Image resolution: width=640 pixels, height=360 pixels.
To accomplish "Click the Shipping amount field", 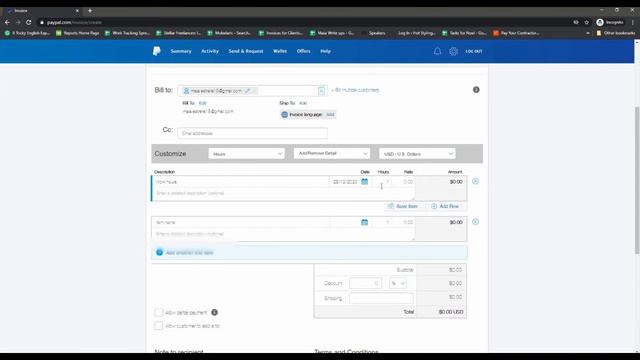I will (x=381, y=298).
